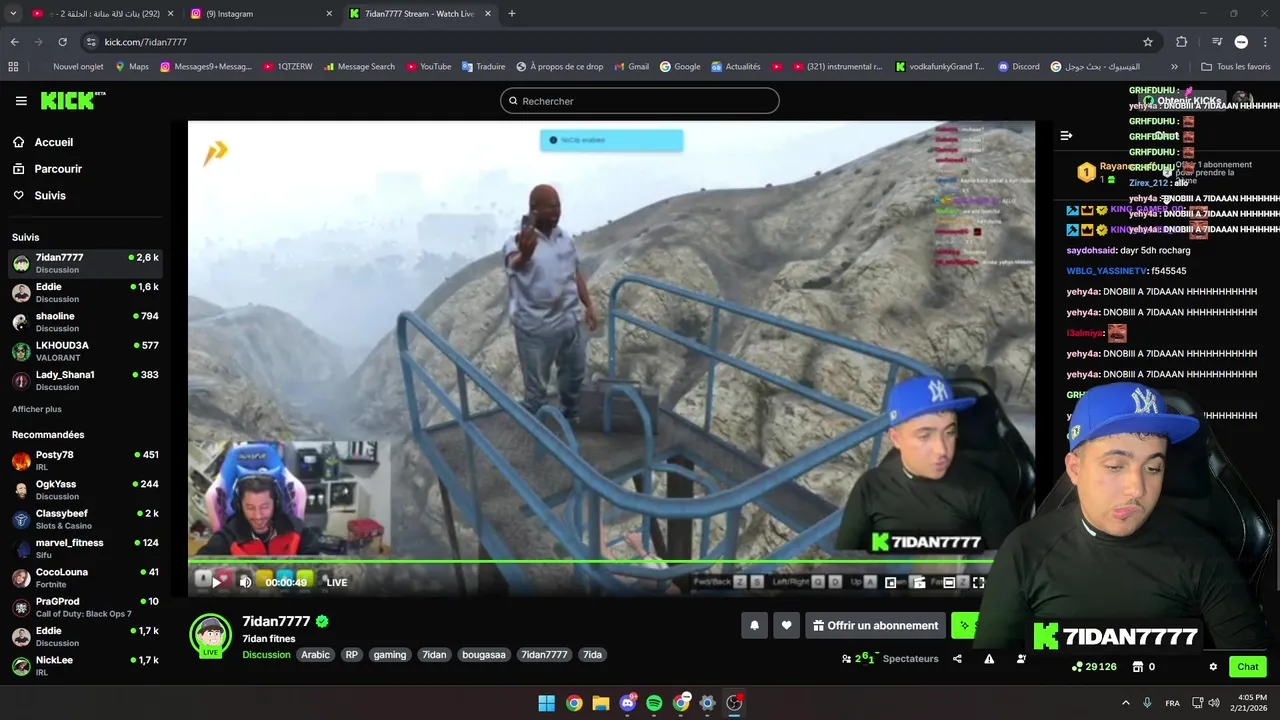The height and width of the screenshot is (720, 1280).
Task: Switch to the Instagram browser tab
Action: pos(260,14)
